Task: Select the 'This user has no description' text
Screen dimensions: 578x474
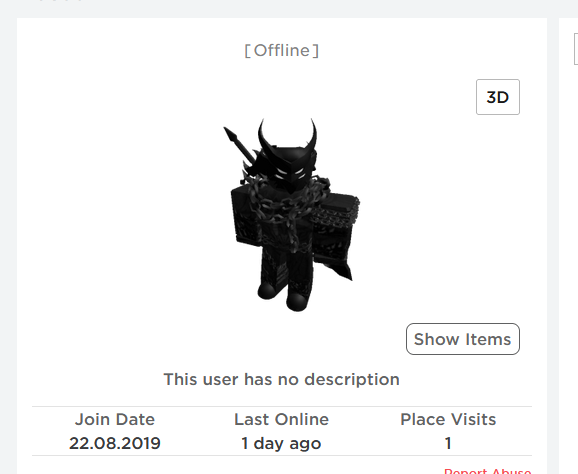Action: pos(282,379)
